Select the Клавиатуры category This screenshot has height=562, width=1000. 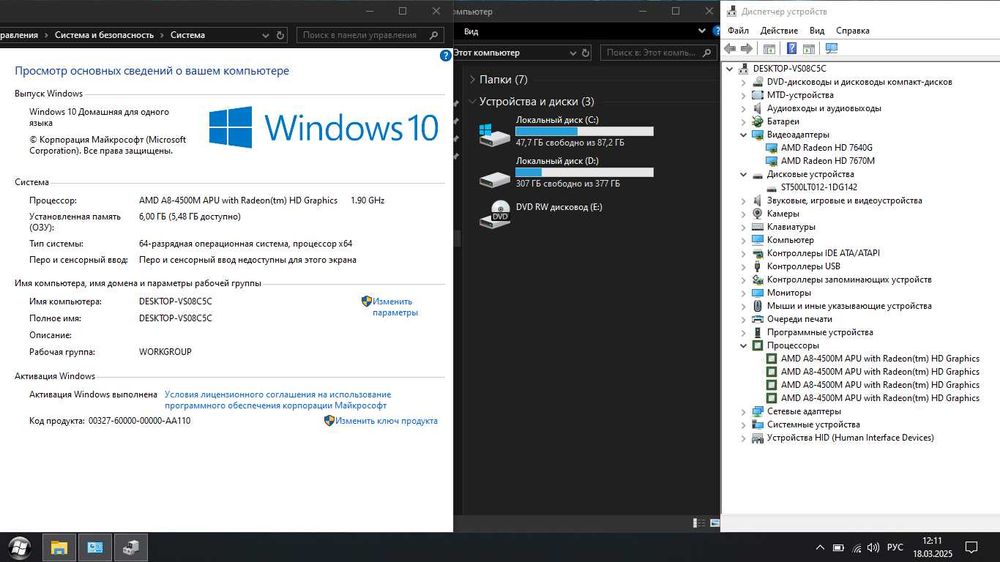pos(791,227)
